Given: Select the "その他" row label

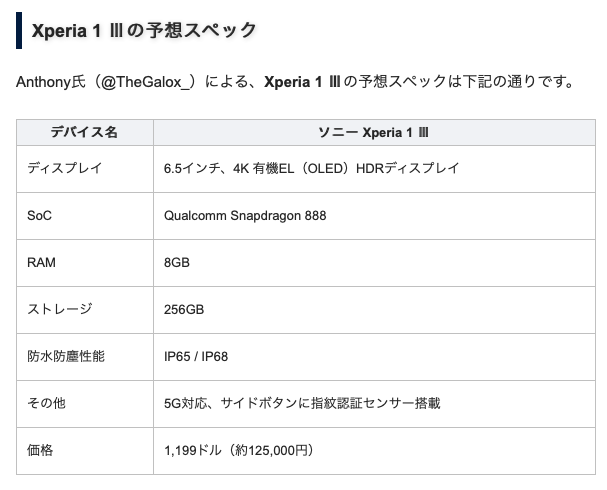Looking at the screenshot, I should tap(47, 403).
